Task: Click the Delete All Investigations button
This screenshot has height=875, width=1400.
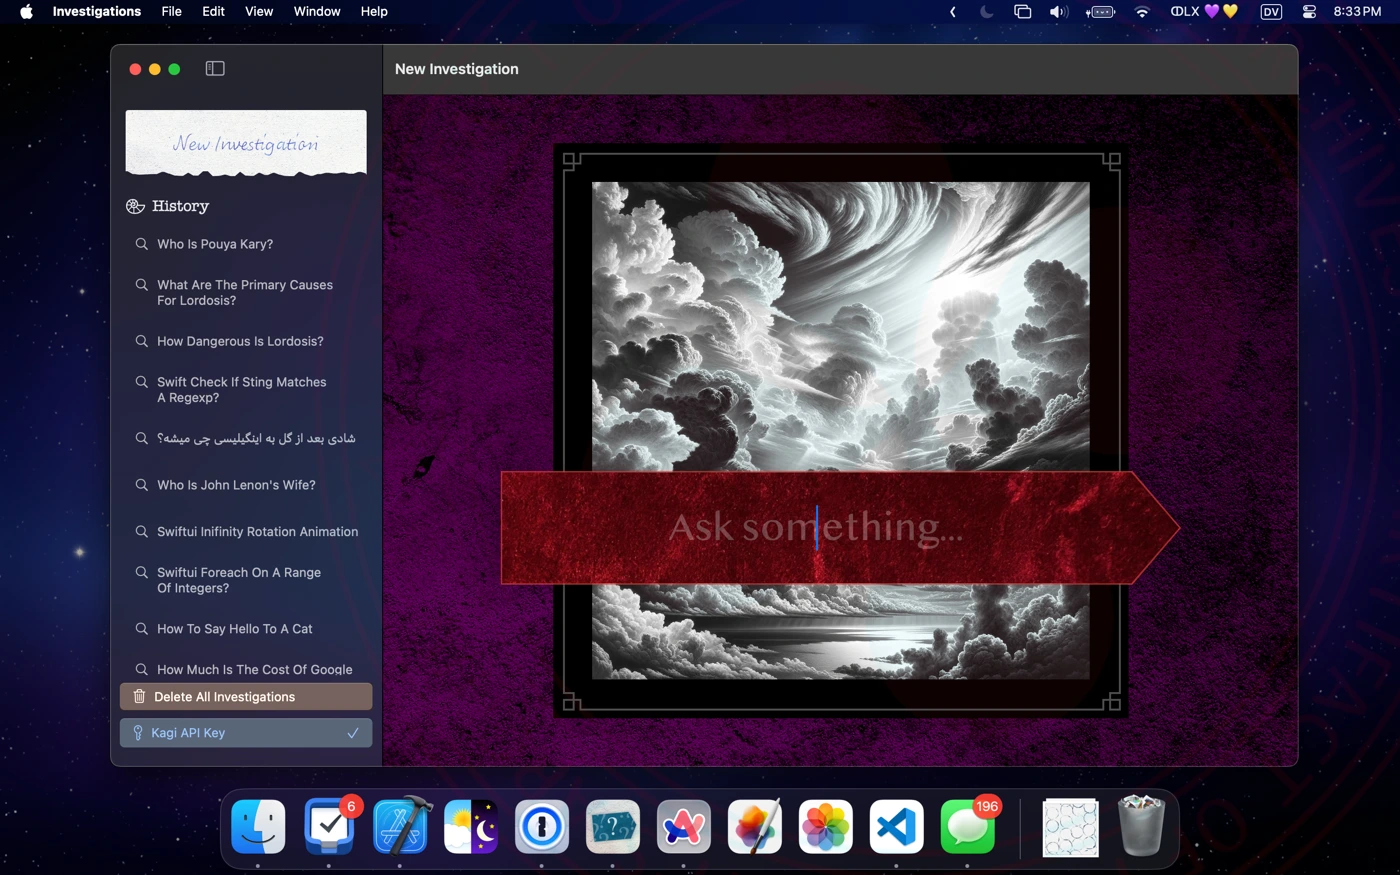Action: (246, 697)
